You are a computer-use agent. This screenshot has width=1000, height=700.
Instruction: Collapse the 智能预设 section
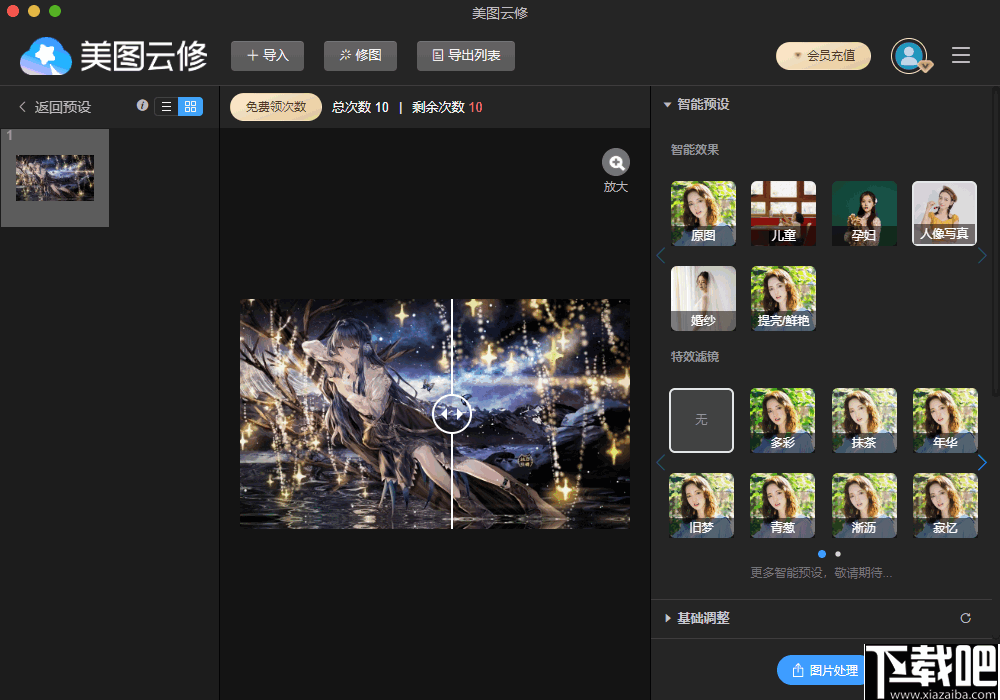667,105
